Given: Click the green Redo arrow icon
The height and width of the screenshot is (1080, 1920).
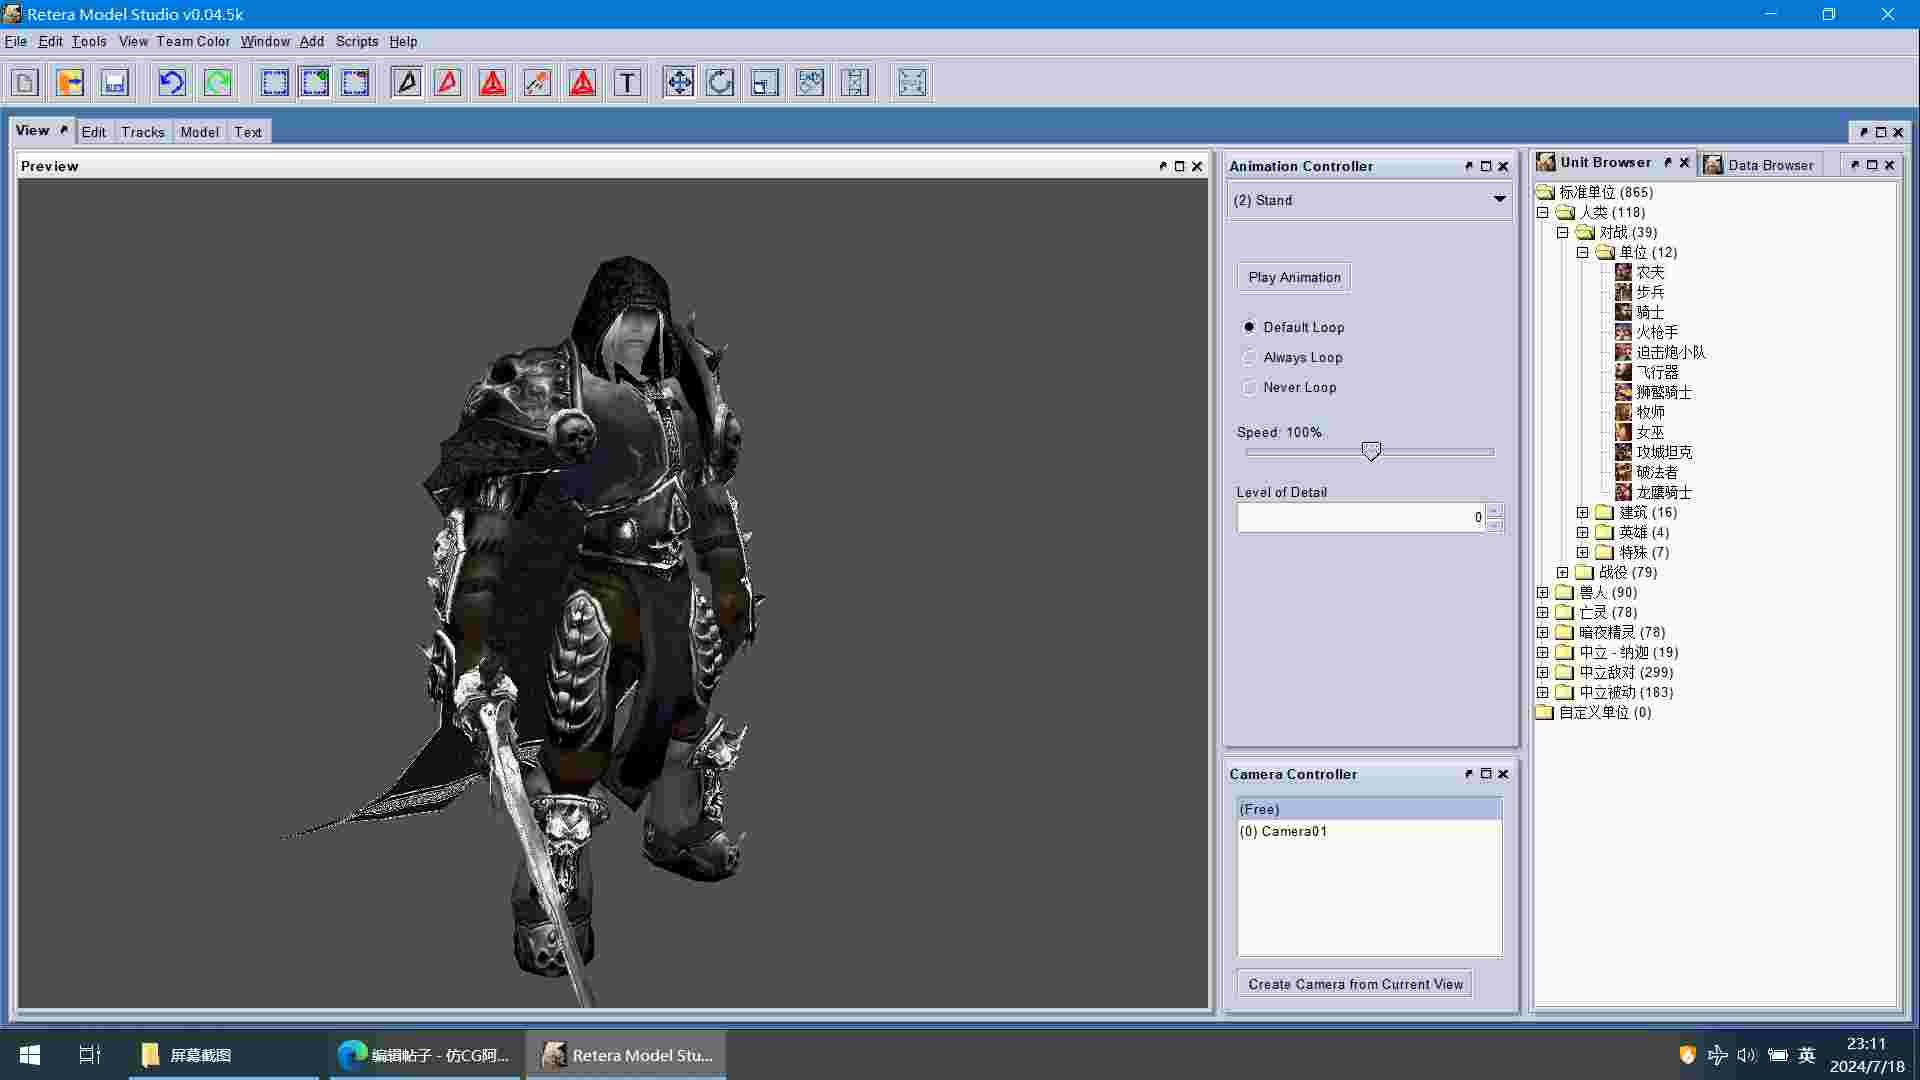Looking at the screenshot, I should point(217,82).
